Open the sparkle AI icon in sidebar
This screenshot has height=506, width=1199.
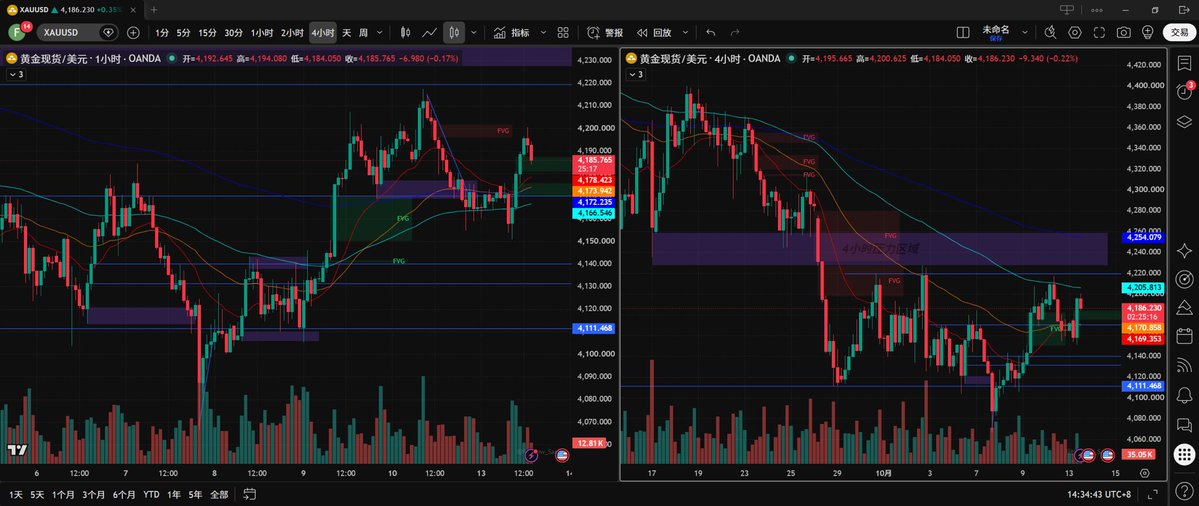(x=1184, y=251)
